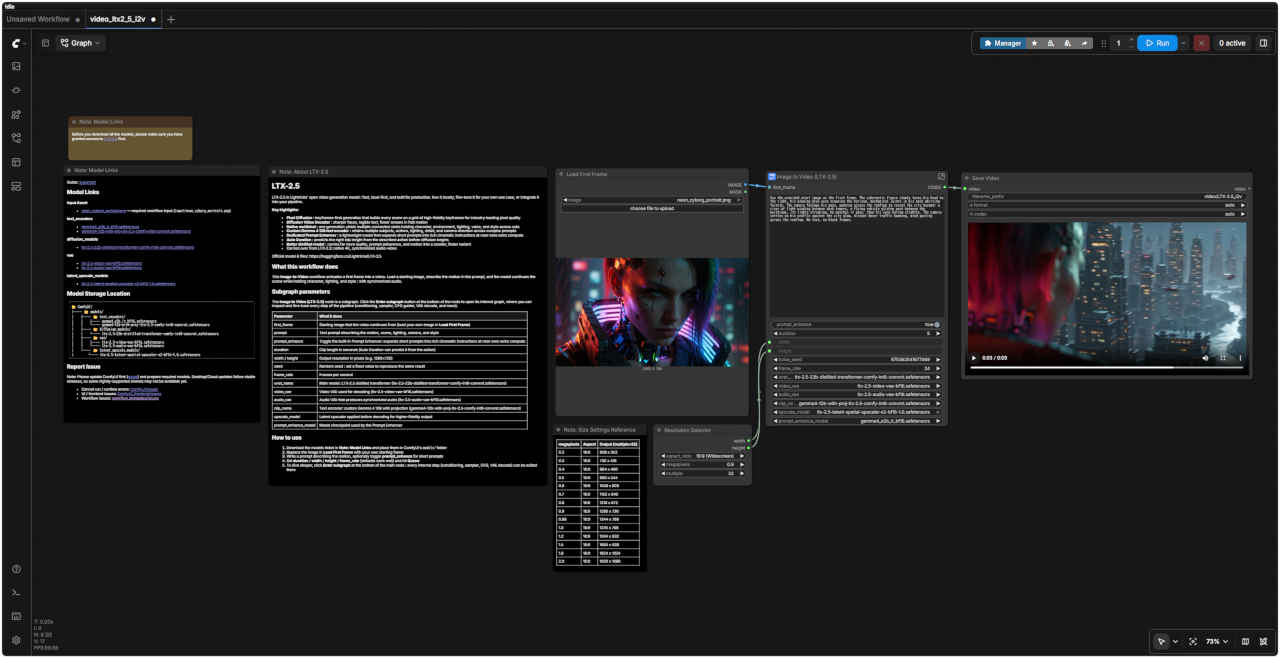Collapse the Save Video node
Viewport: 1280px width, 658px height.
pos(967,178)
